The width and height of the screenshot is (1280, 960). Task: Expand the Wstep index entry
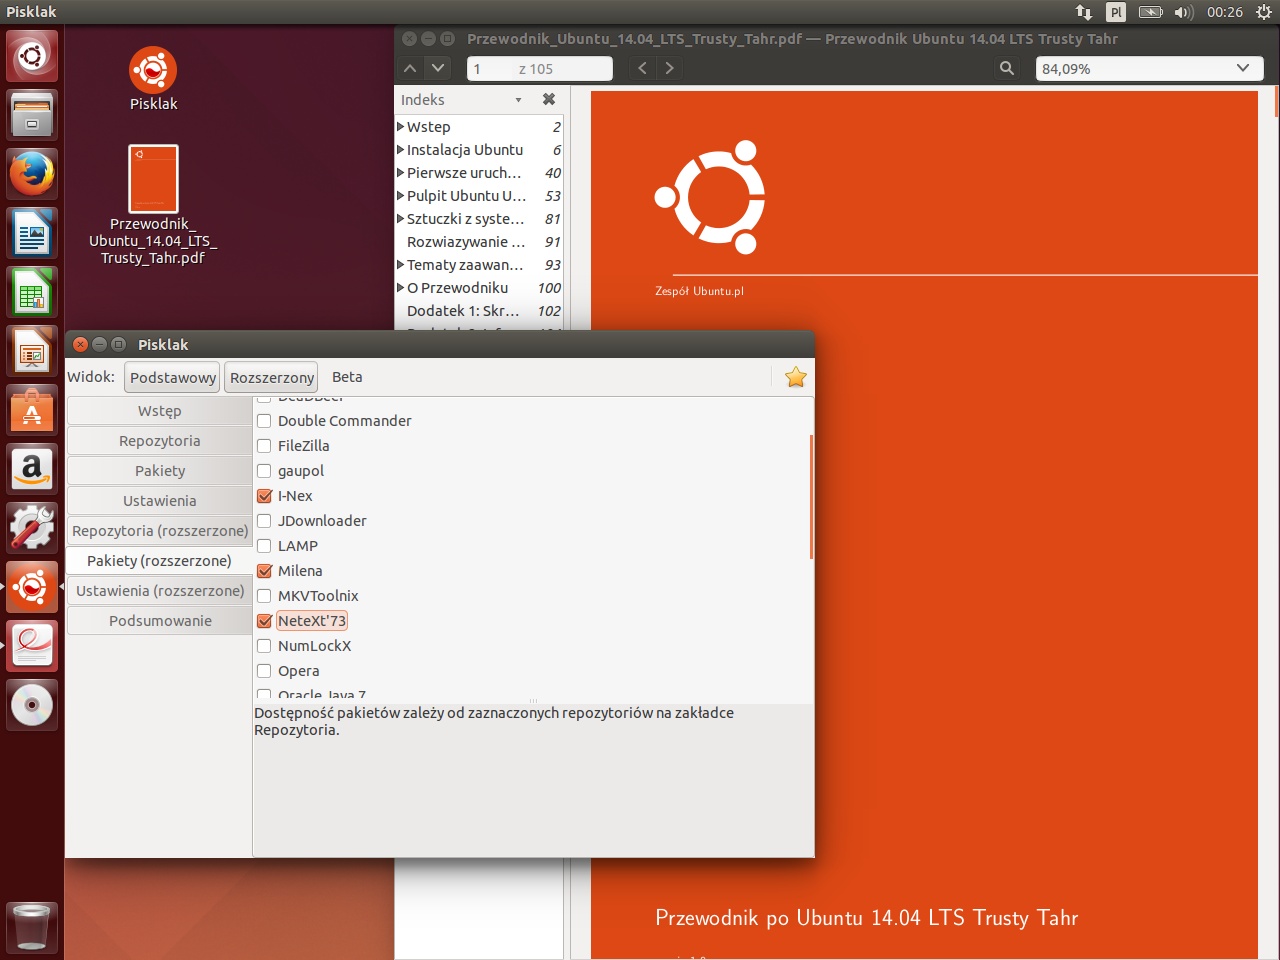401,127
